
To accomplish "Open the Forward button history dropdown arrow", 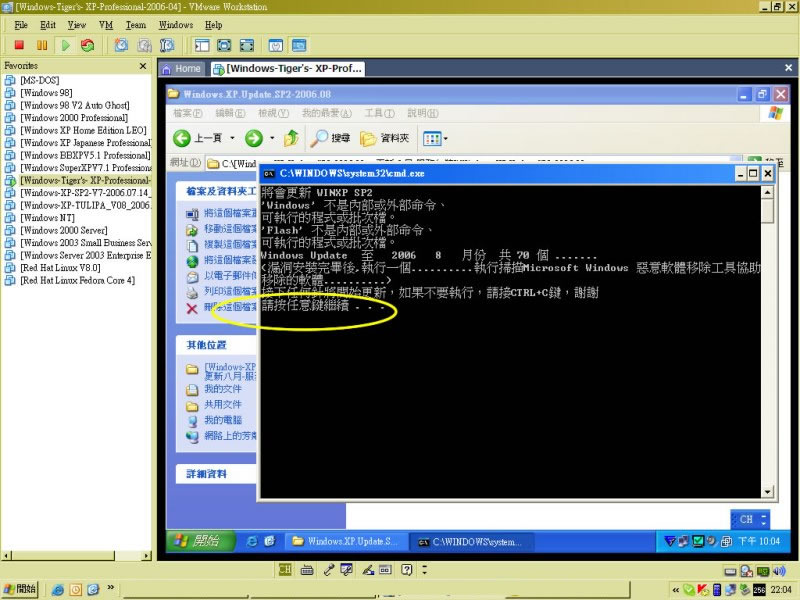I will [x=272, y=138].
